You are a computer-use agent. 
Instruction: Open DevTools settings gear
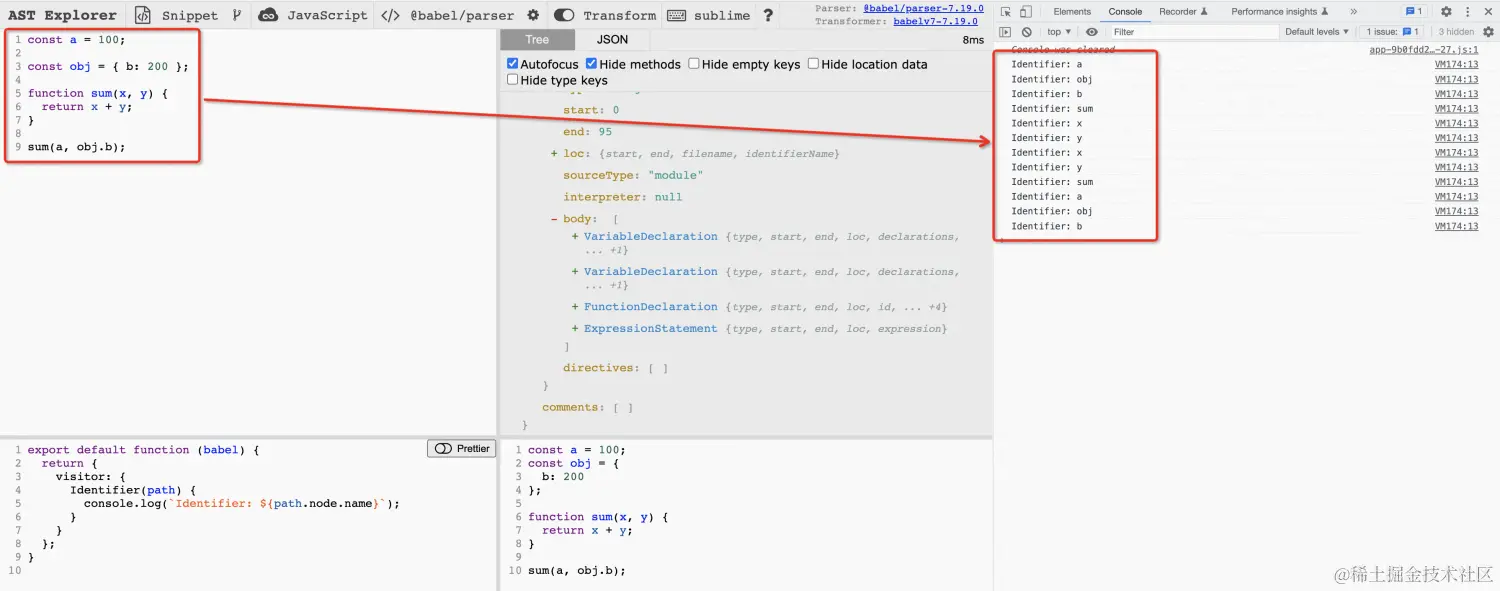[1446, 12]
